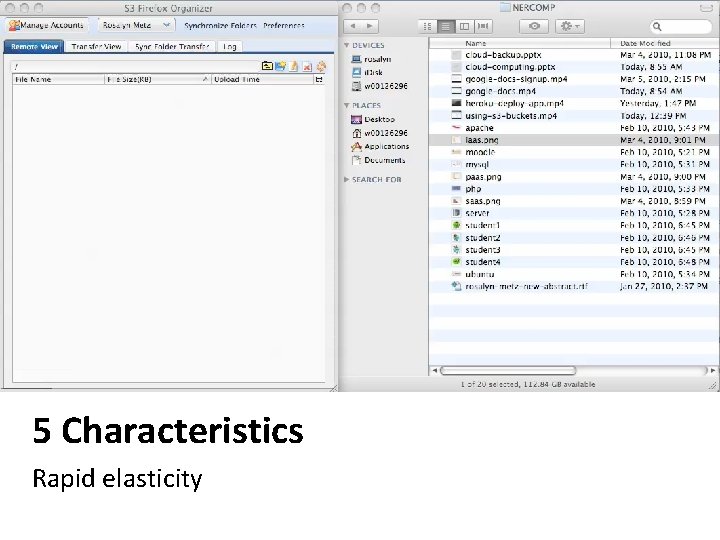
Task: Go forward in the NERCOMP Finder window
Action: coord(370,26)
